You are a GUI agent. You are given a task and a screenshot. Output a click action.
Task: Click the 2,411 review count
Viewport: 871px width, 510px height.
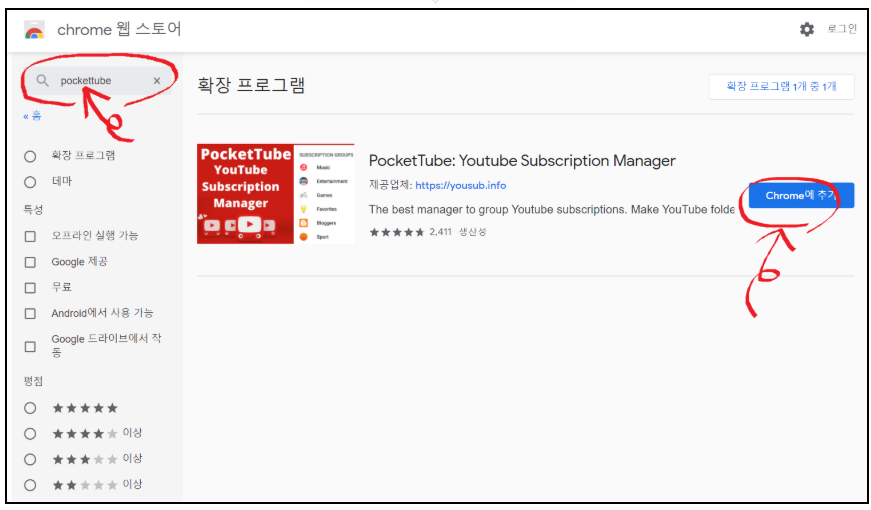[440, 232]
